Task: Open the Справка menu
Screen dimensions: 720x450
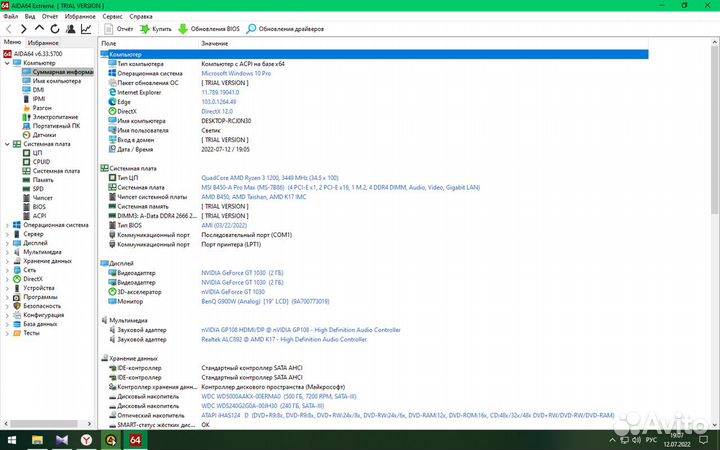Action: 141,16
